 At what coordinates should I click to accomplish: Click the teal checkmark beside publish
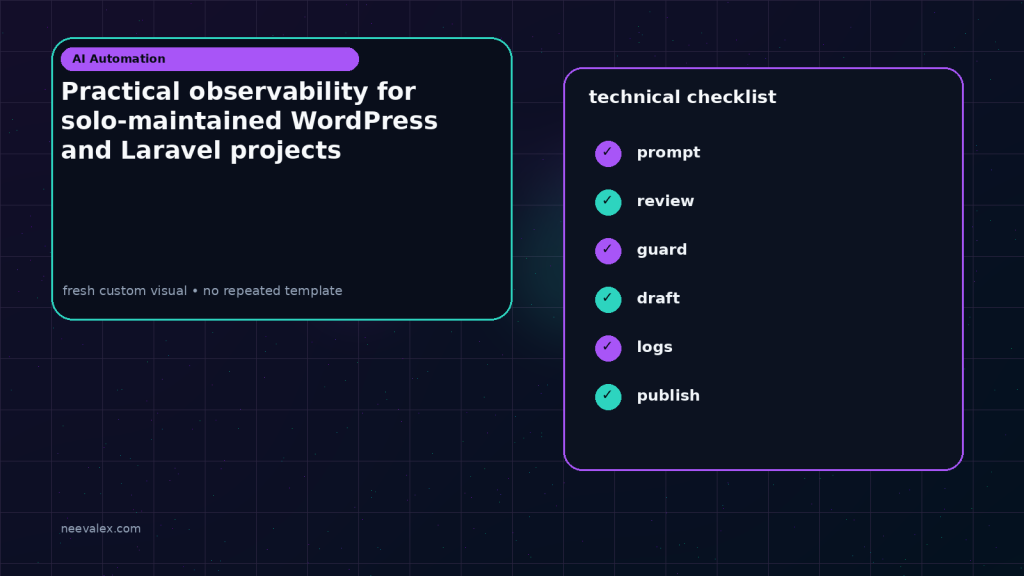point(608,397)
